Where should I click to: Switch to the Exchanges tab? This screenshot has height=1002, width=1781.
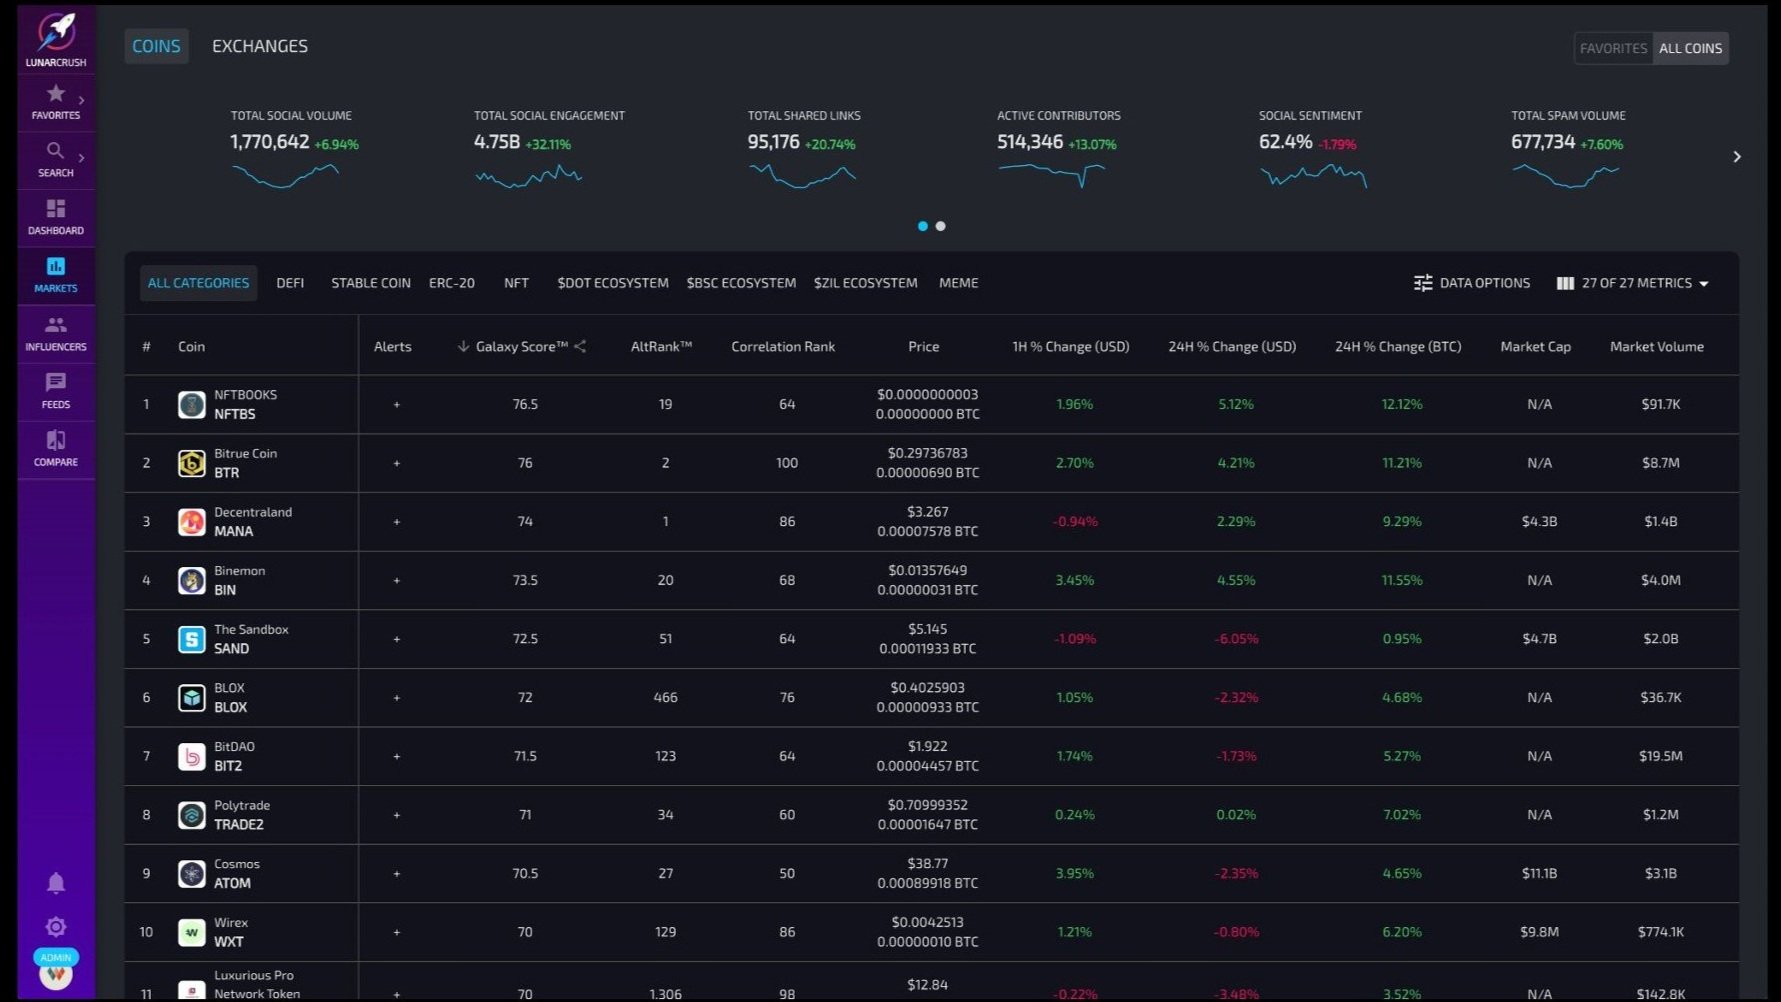(x=260, y=46)
